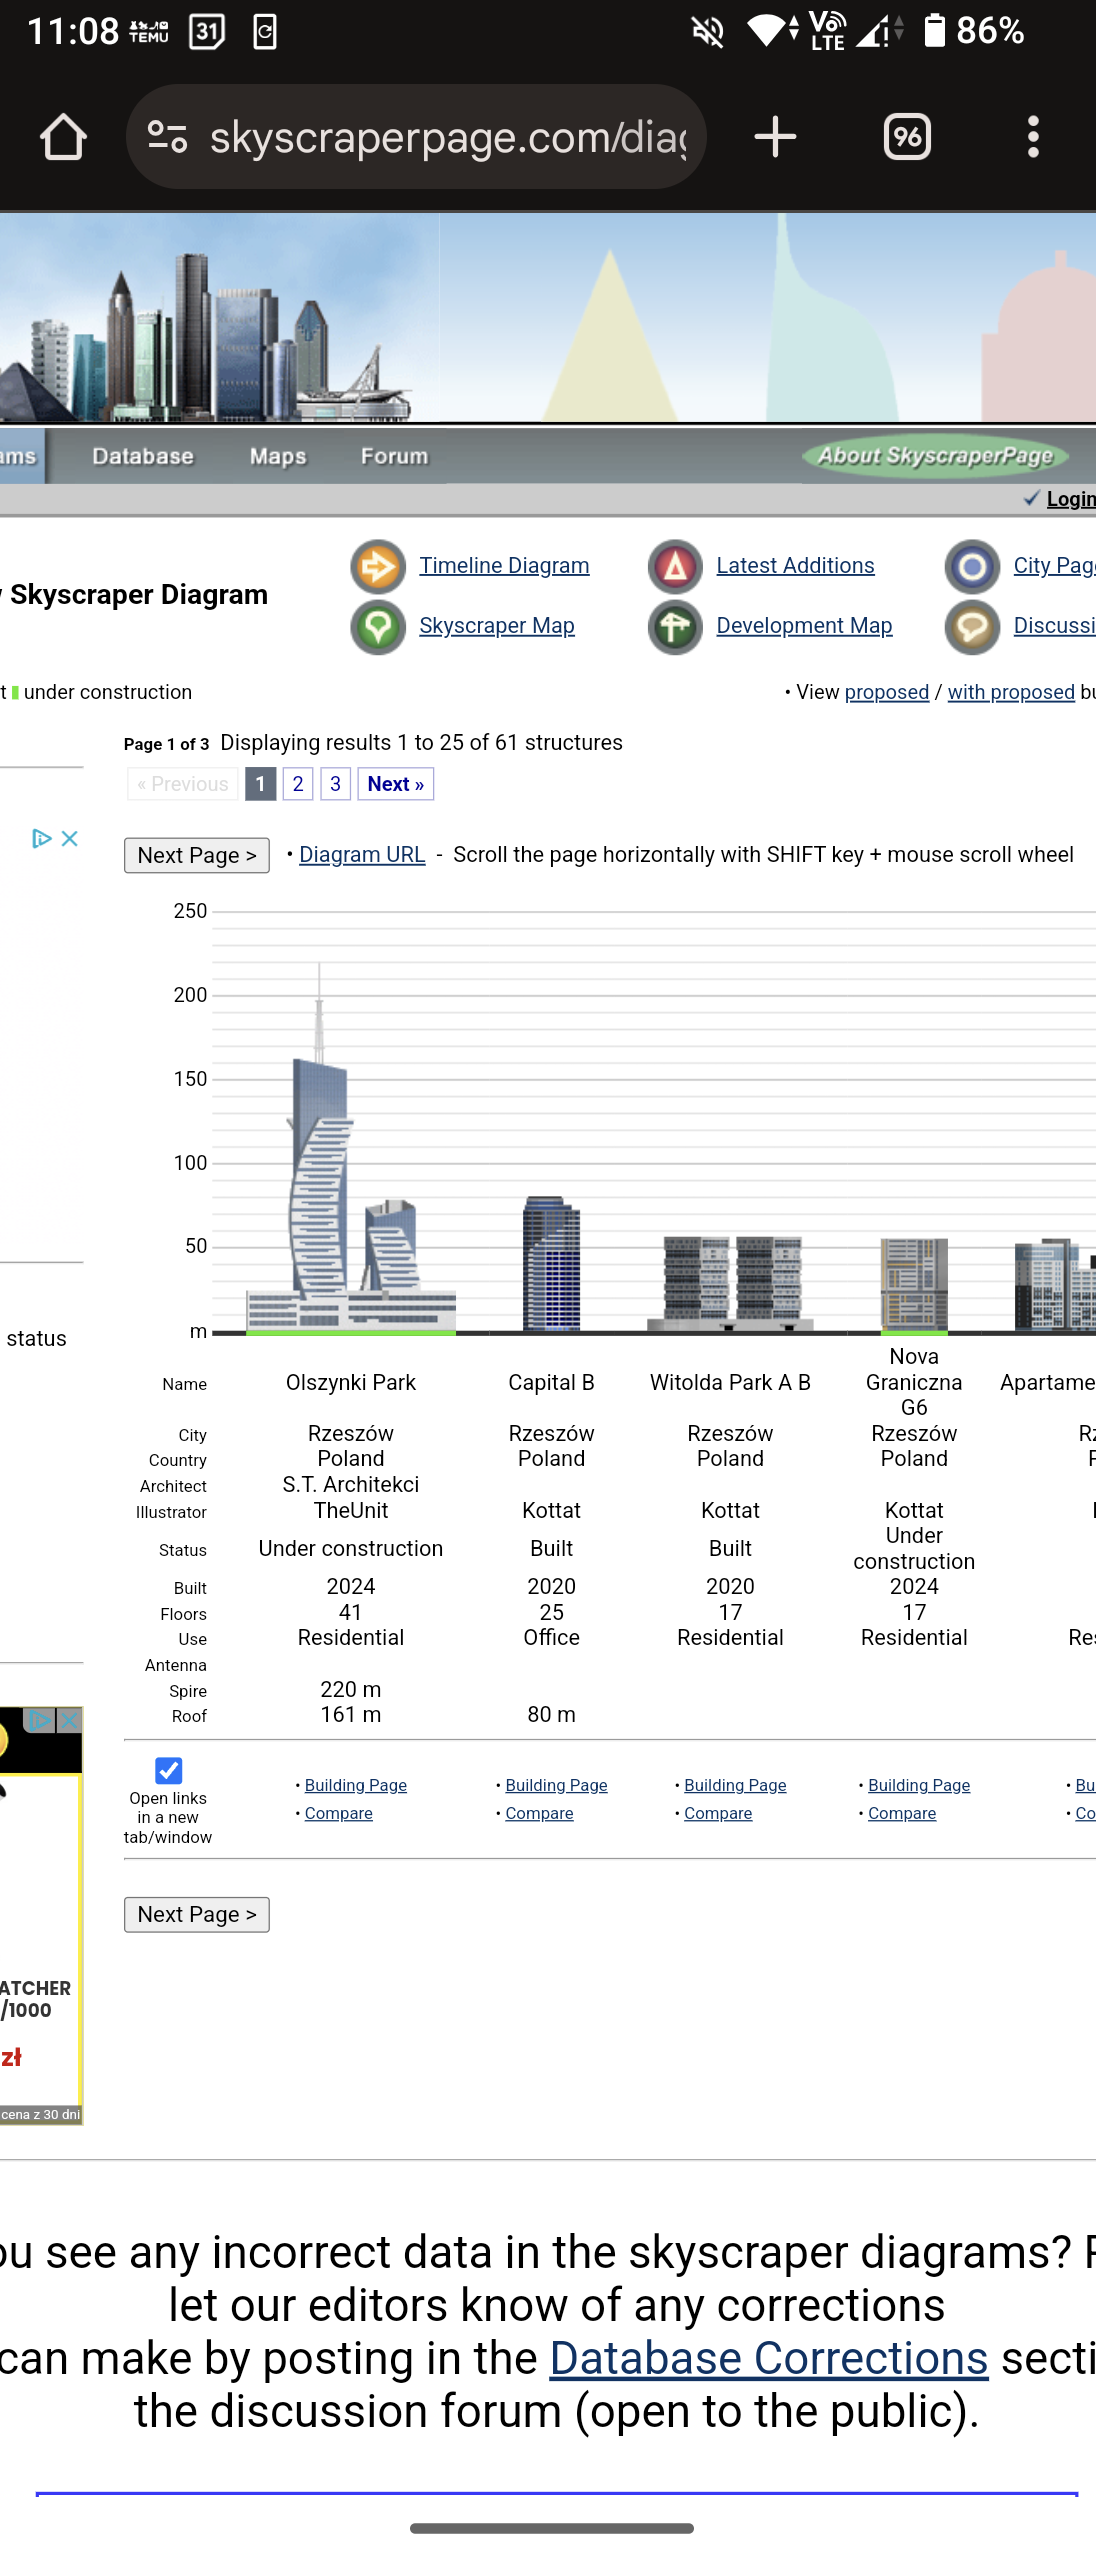
Task: Open Building Page for Nova Graniczna G6
Action: [x=919, y=1785]
